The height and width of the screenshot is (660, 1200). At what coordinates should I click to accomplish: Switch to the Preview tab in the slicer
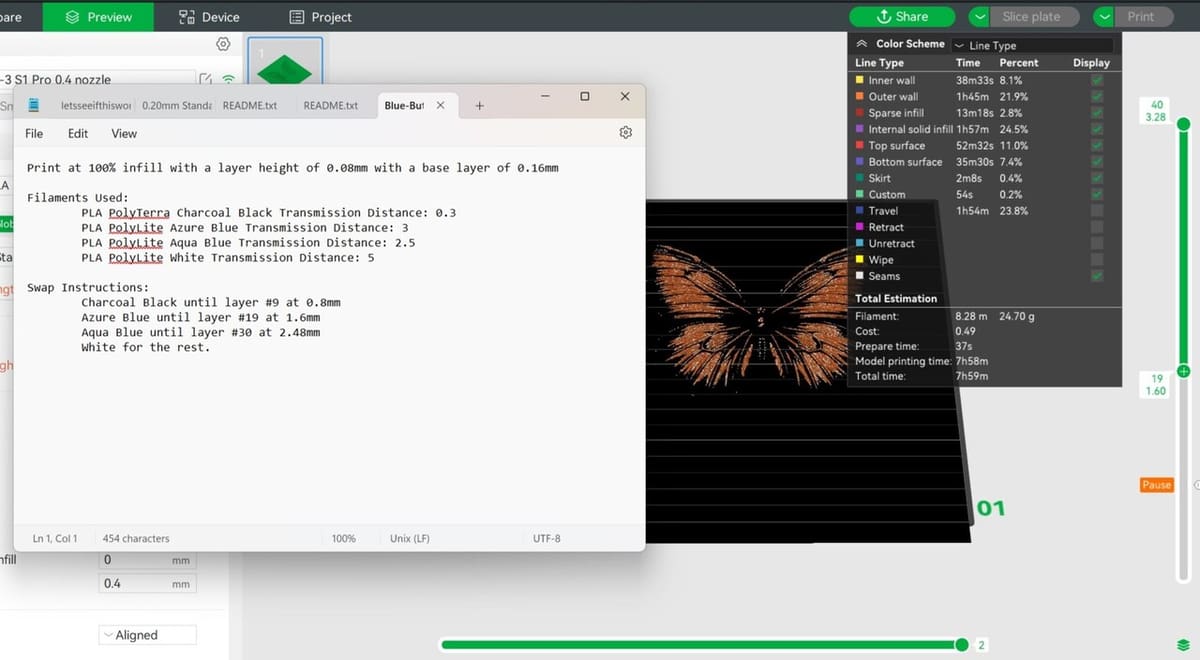pos(98,17)
